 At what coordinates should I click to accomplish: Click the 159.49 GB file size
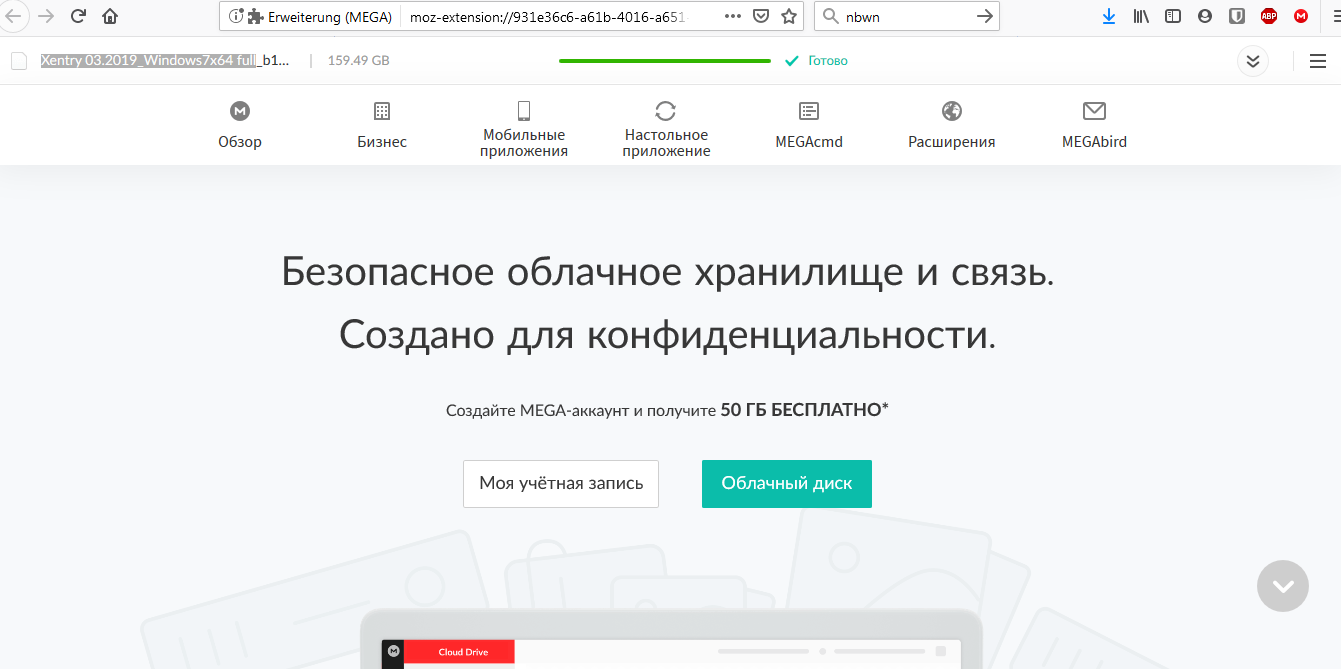(x=359, y=61)
